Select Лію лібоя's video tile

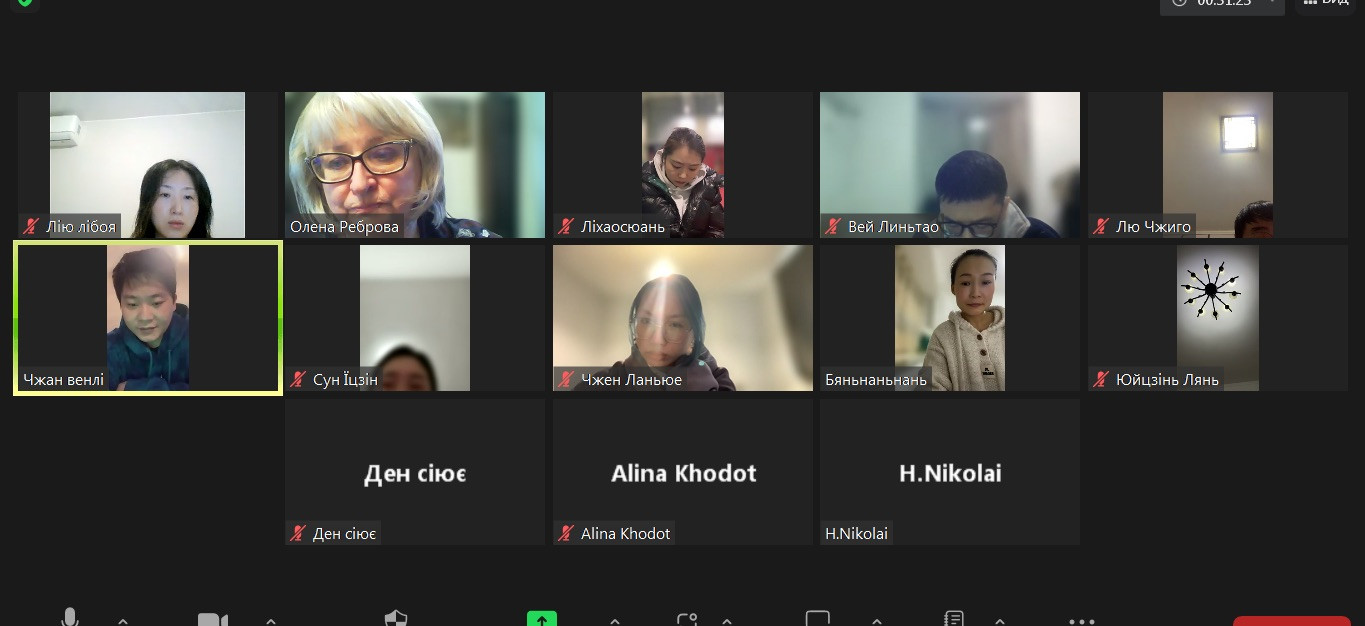tap(148, 165)
